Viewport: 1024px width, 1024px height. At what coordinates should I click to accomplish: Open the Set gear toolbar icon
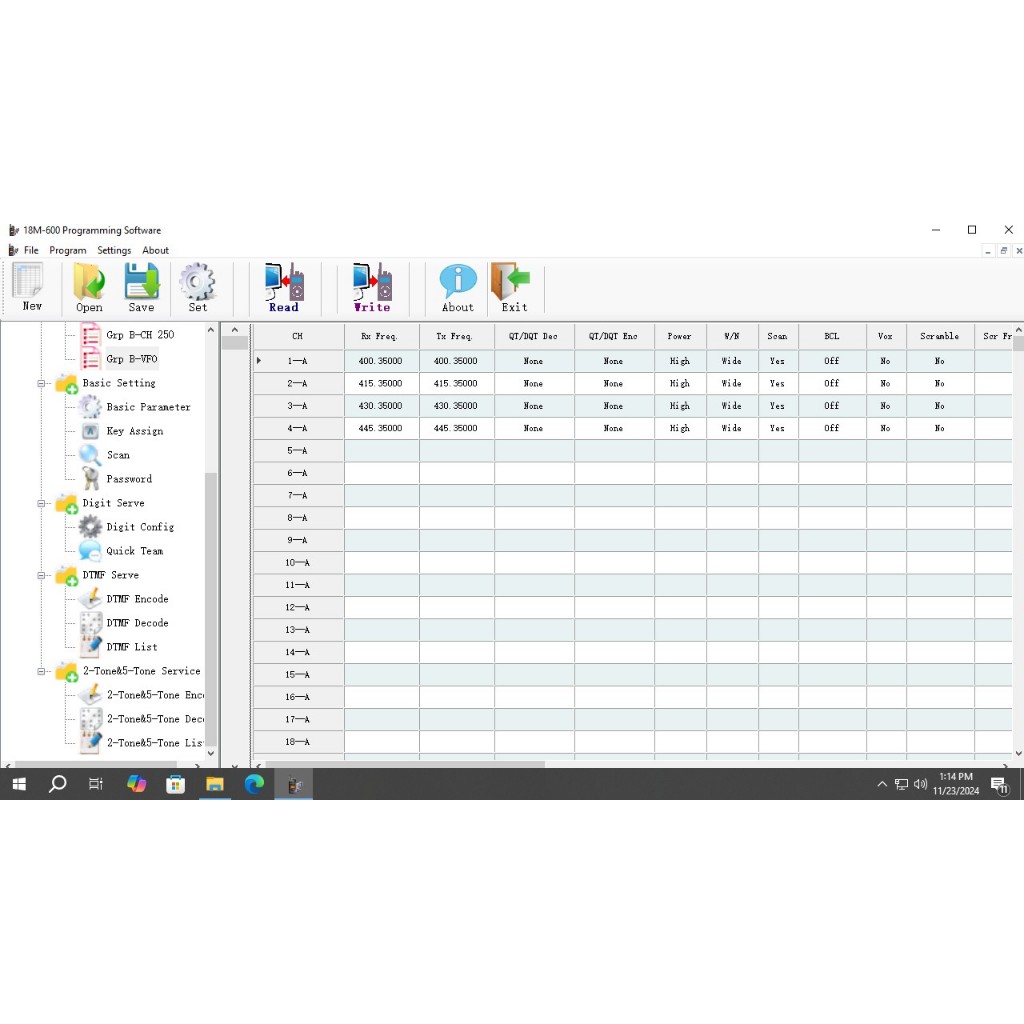[x=197, y=287]
